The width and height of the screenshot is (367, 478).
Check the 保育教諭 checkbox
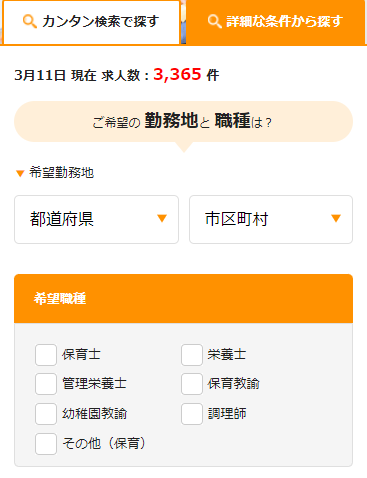tap(192, 384)
